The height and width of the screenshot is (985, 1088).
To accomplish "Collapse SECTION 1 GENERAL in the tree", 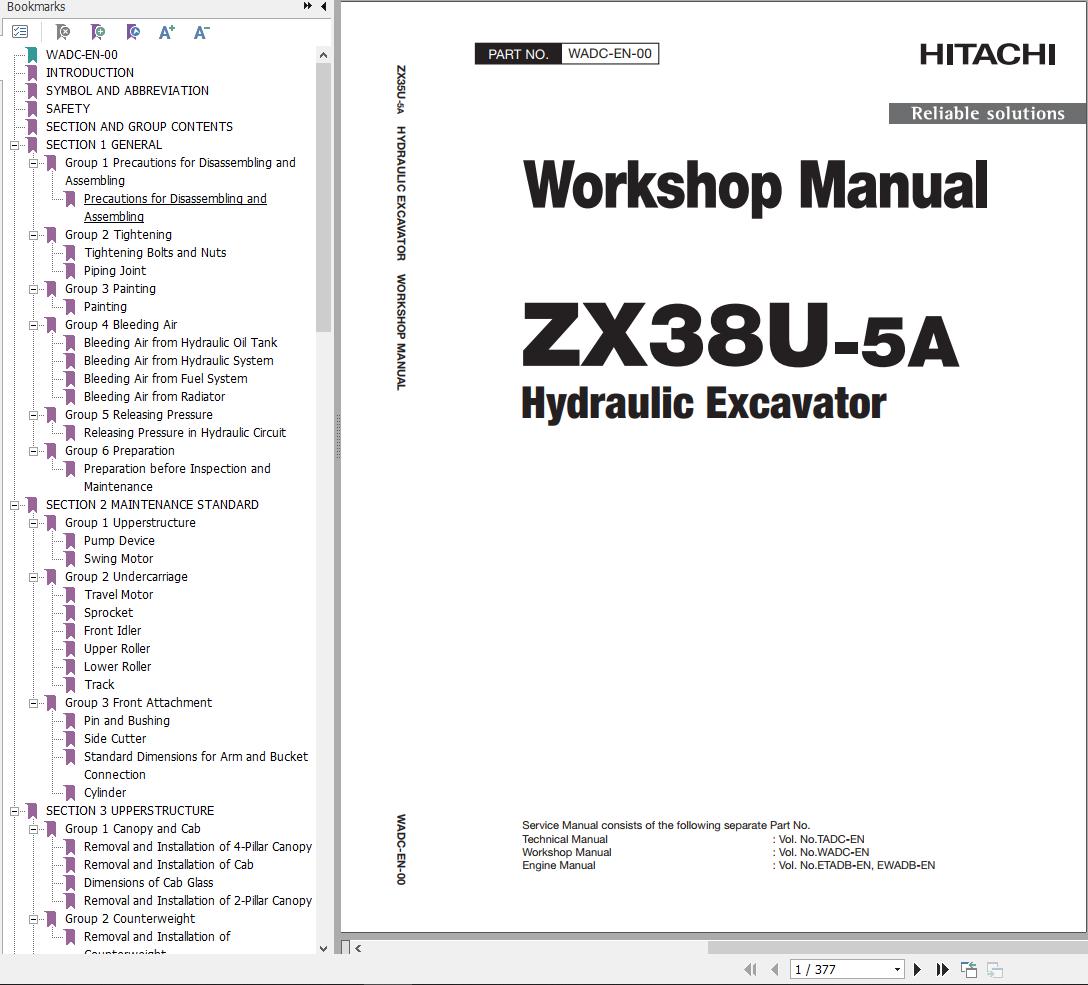I will click(x=14, y=145).
